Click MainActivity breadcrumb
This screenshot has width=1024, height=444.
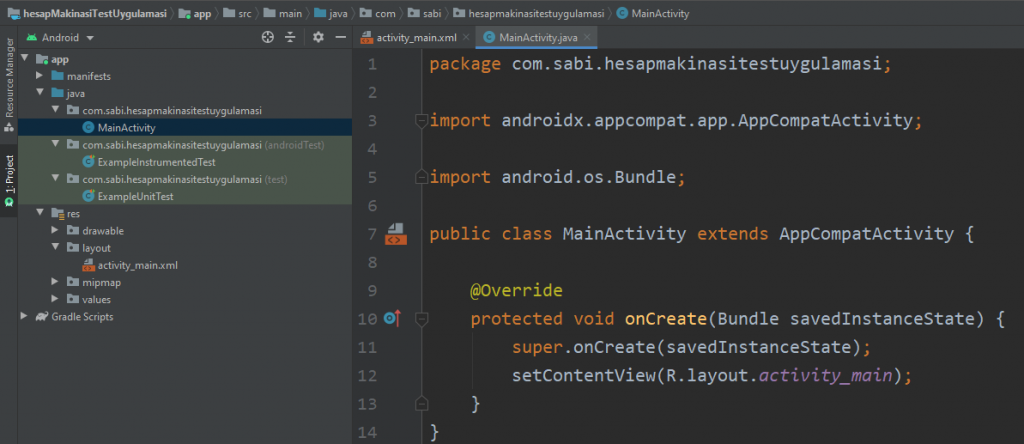click(652, 13)
